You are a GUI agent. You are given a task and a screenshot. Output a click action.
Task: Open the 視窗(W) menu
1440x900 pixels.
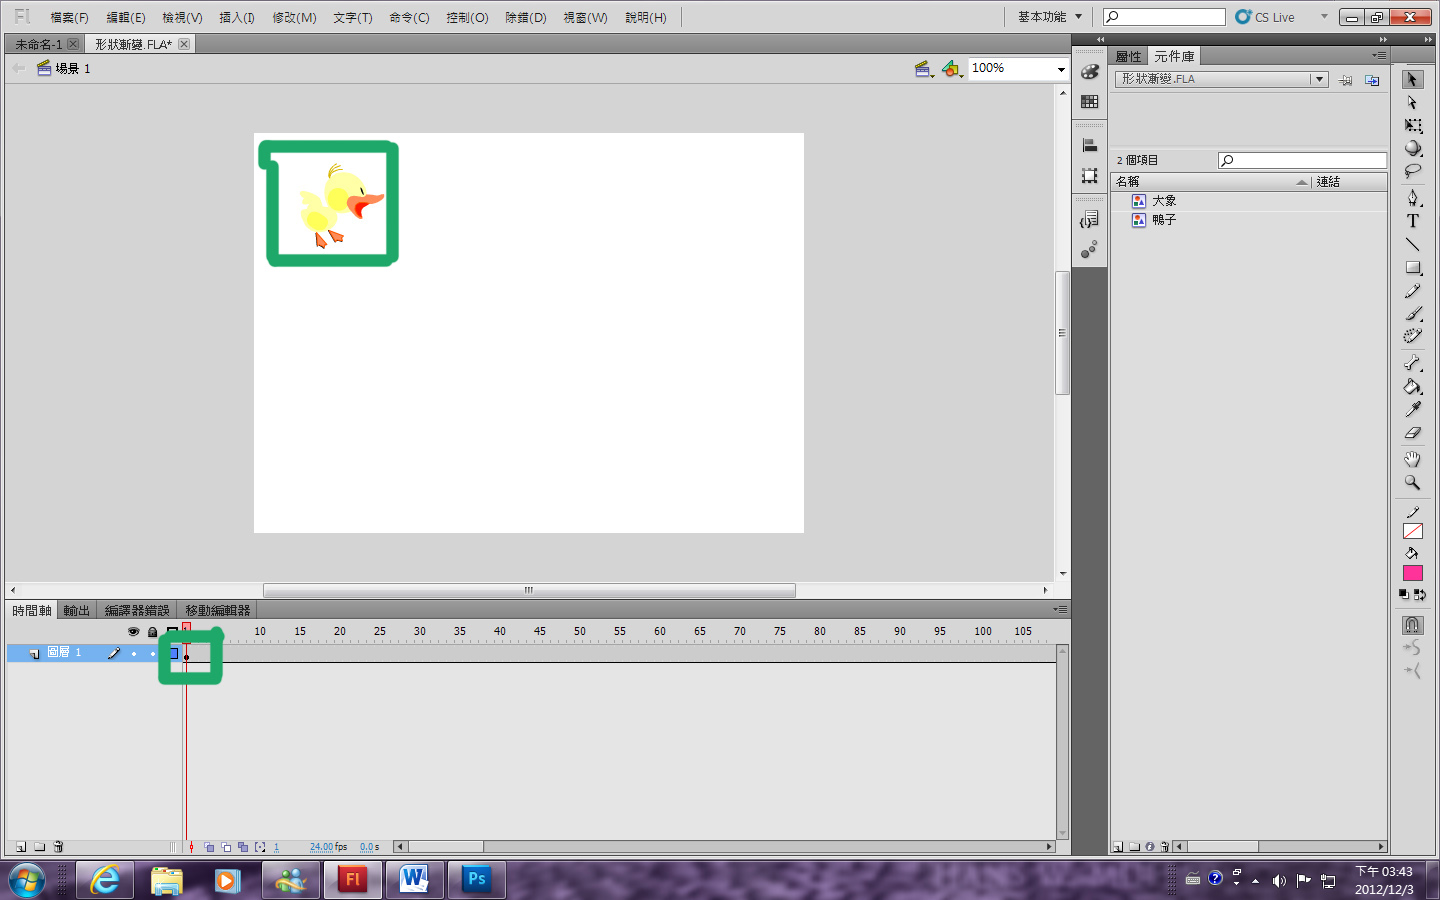[585, 18]
